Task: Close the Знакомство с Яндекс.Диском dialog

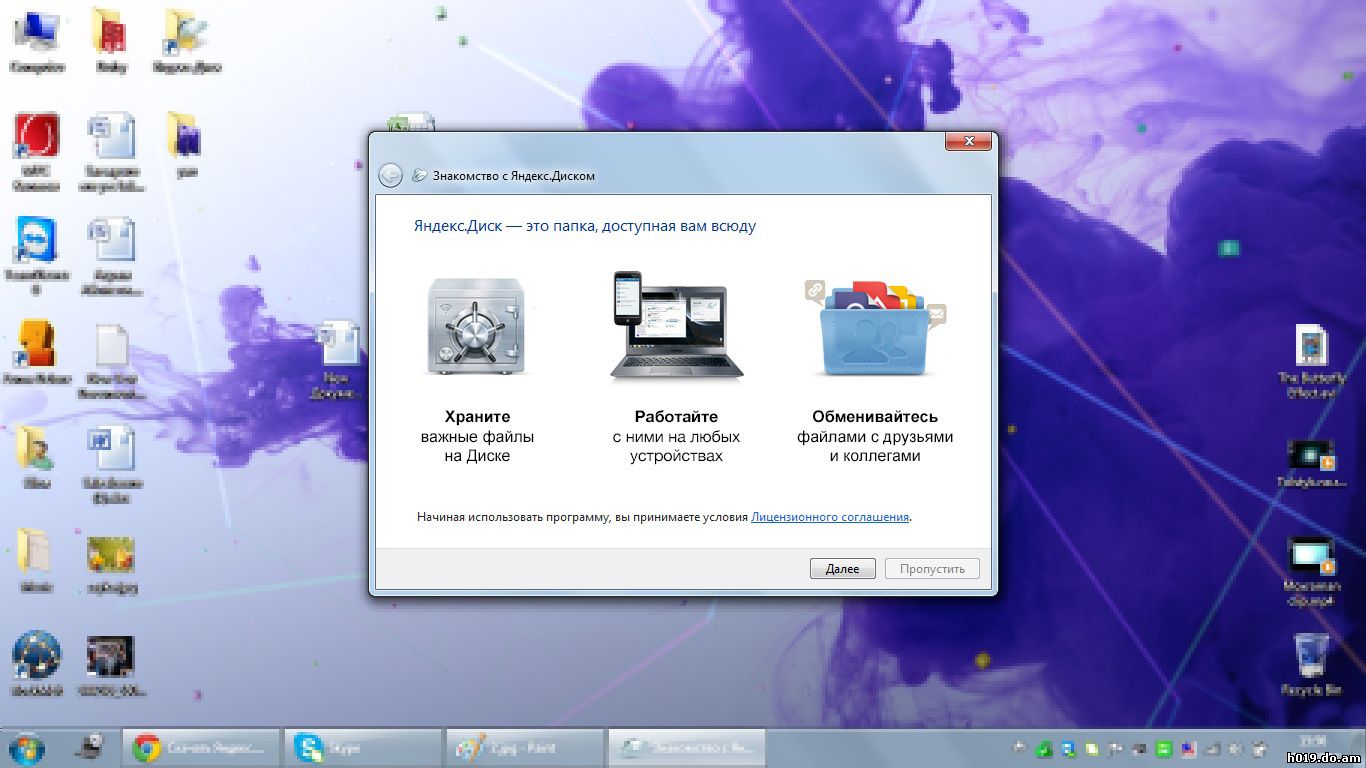Action: coord(968,142)
